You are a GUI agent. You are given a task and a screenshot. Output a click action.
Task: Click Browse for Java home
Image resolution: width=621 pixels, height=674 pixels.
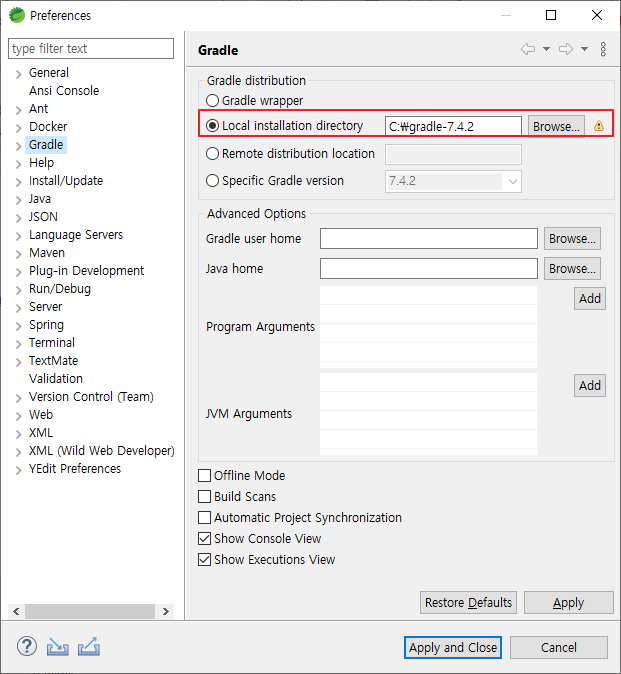(x=572, y=269)
